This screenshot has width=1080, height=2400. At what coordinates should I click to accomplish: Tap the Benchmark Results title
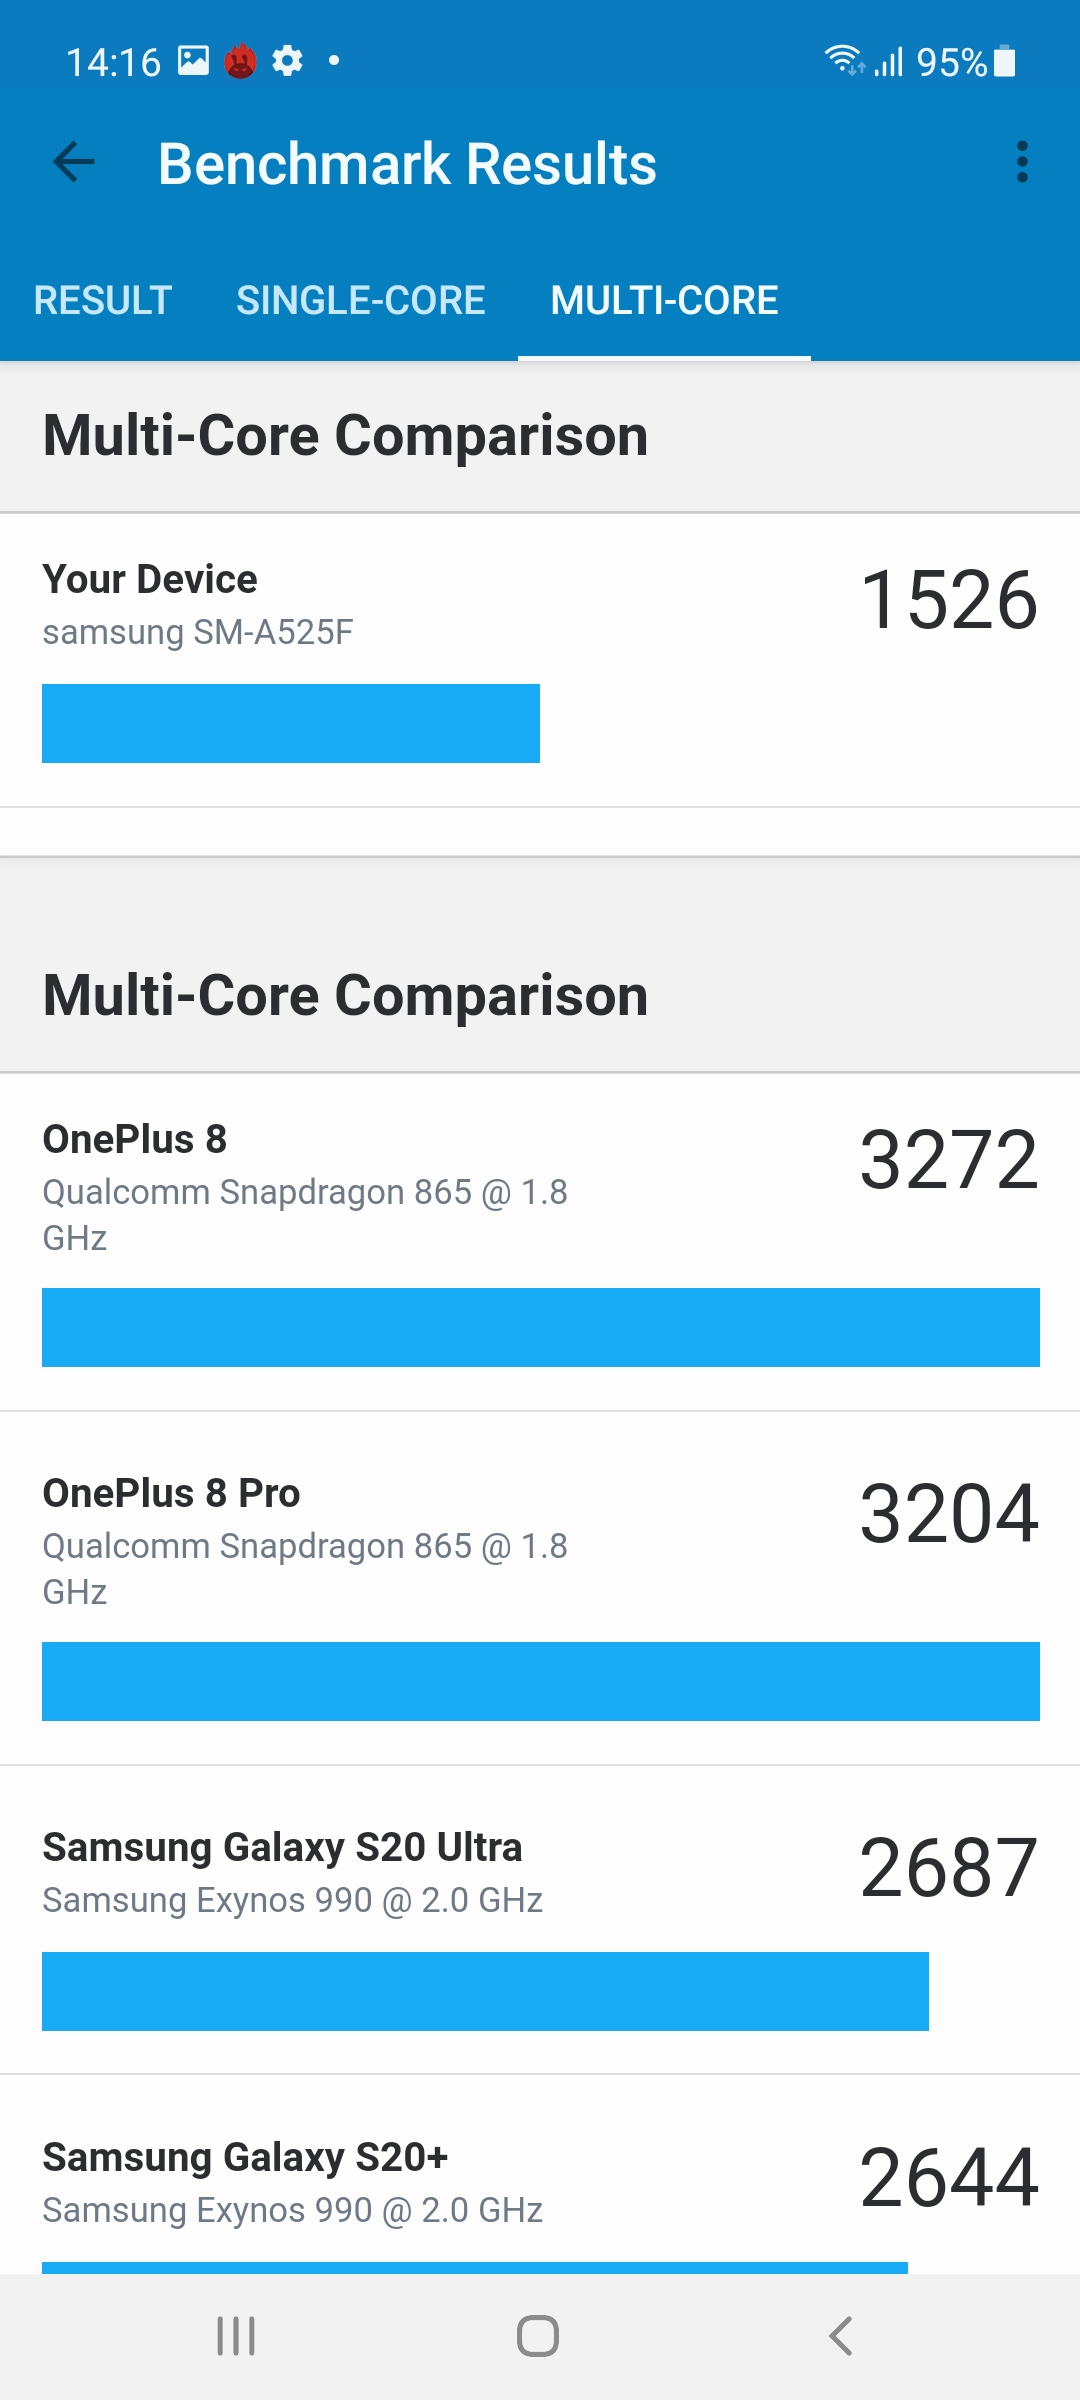point(407,164)
